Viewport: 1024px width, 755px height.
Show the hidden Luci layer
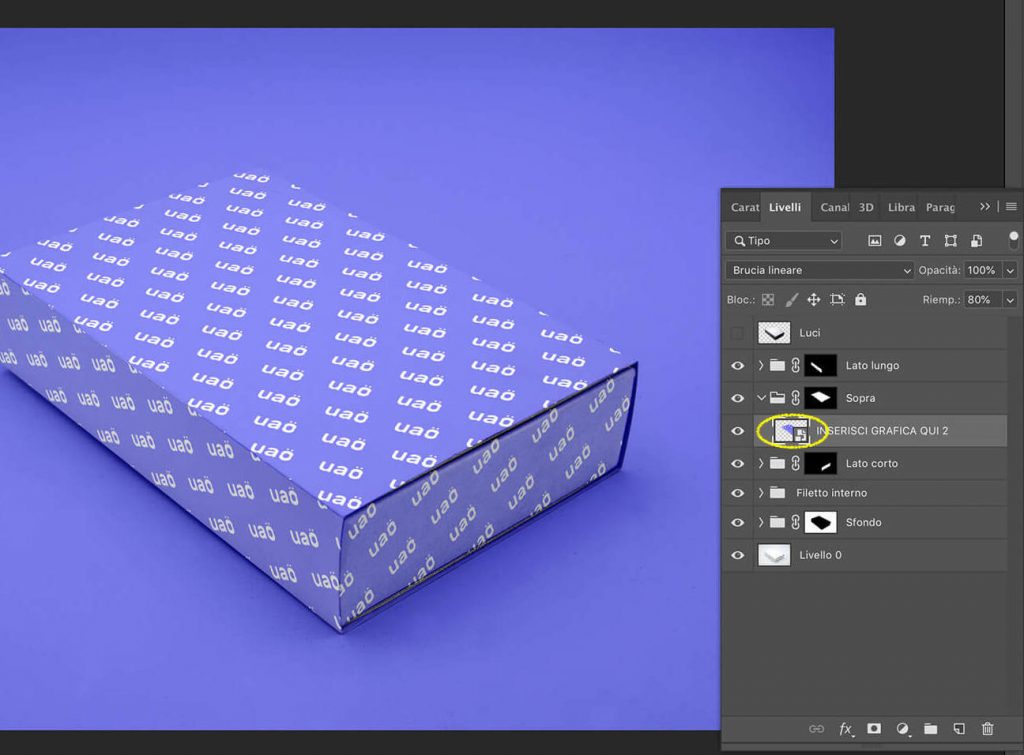(738, 333)
